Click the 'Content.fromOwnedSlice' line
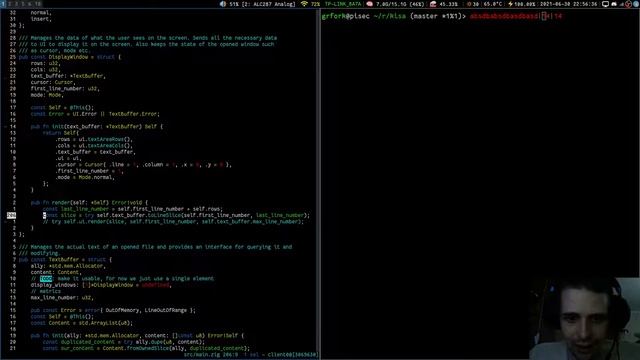 pyautogui.click(x=146, y=348)
